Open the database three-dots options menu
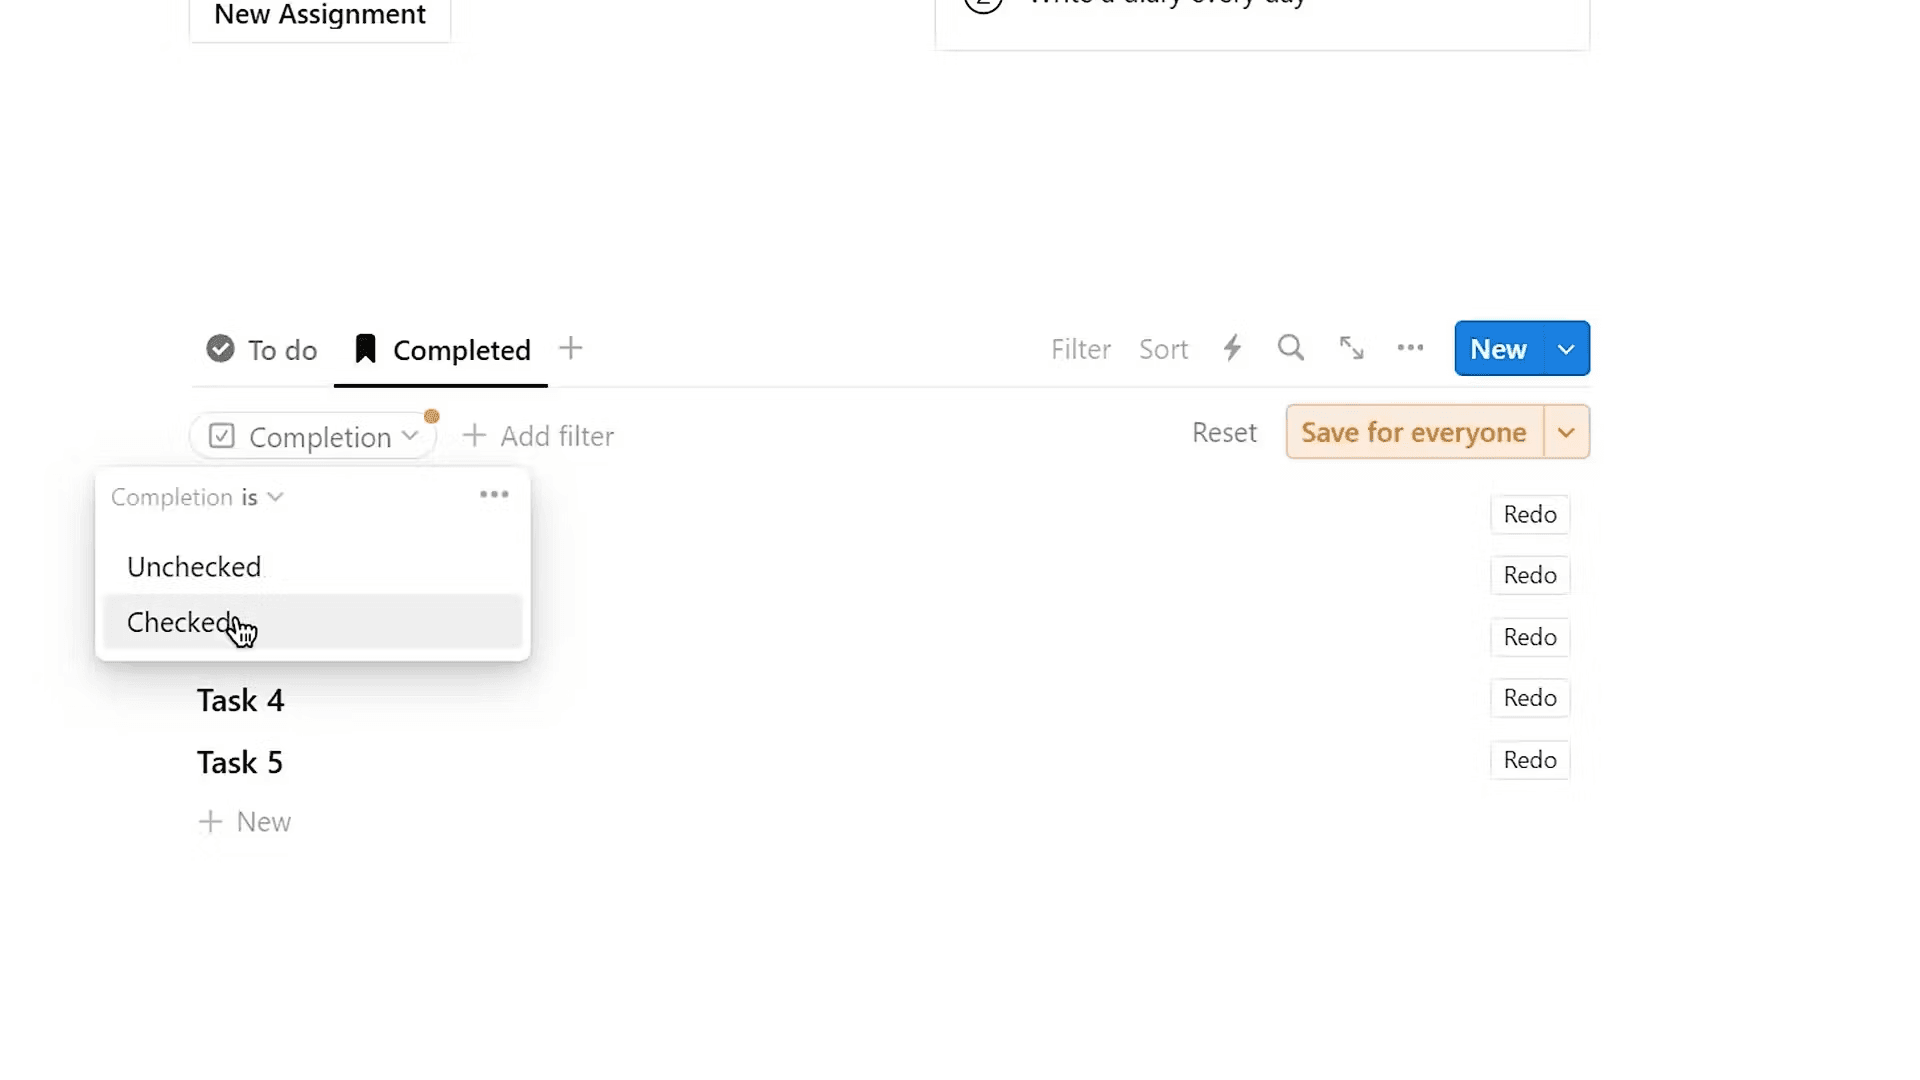The height and width of the screenshot is (1080, 1920). click(x=1410, y=348)
